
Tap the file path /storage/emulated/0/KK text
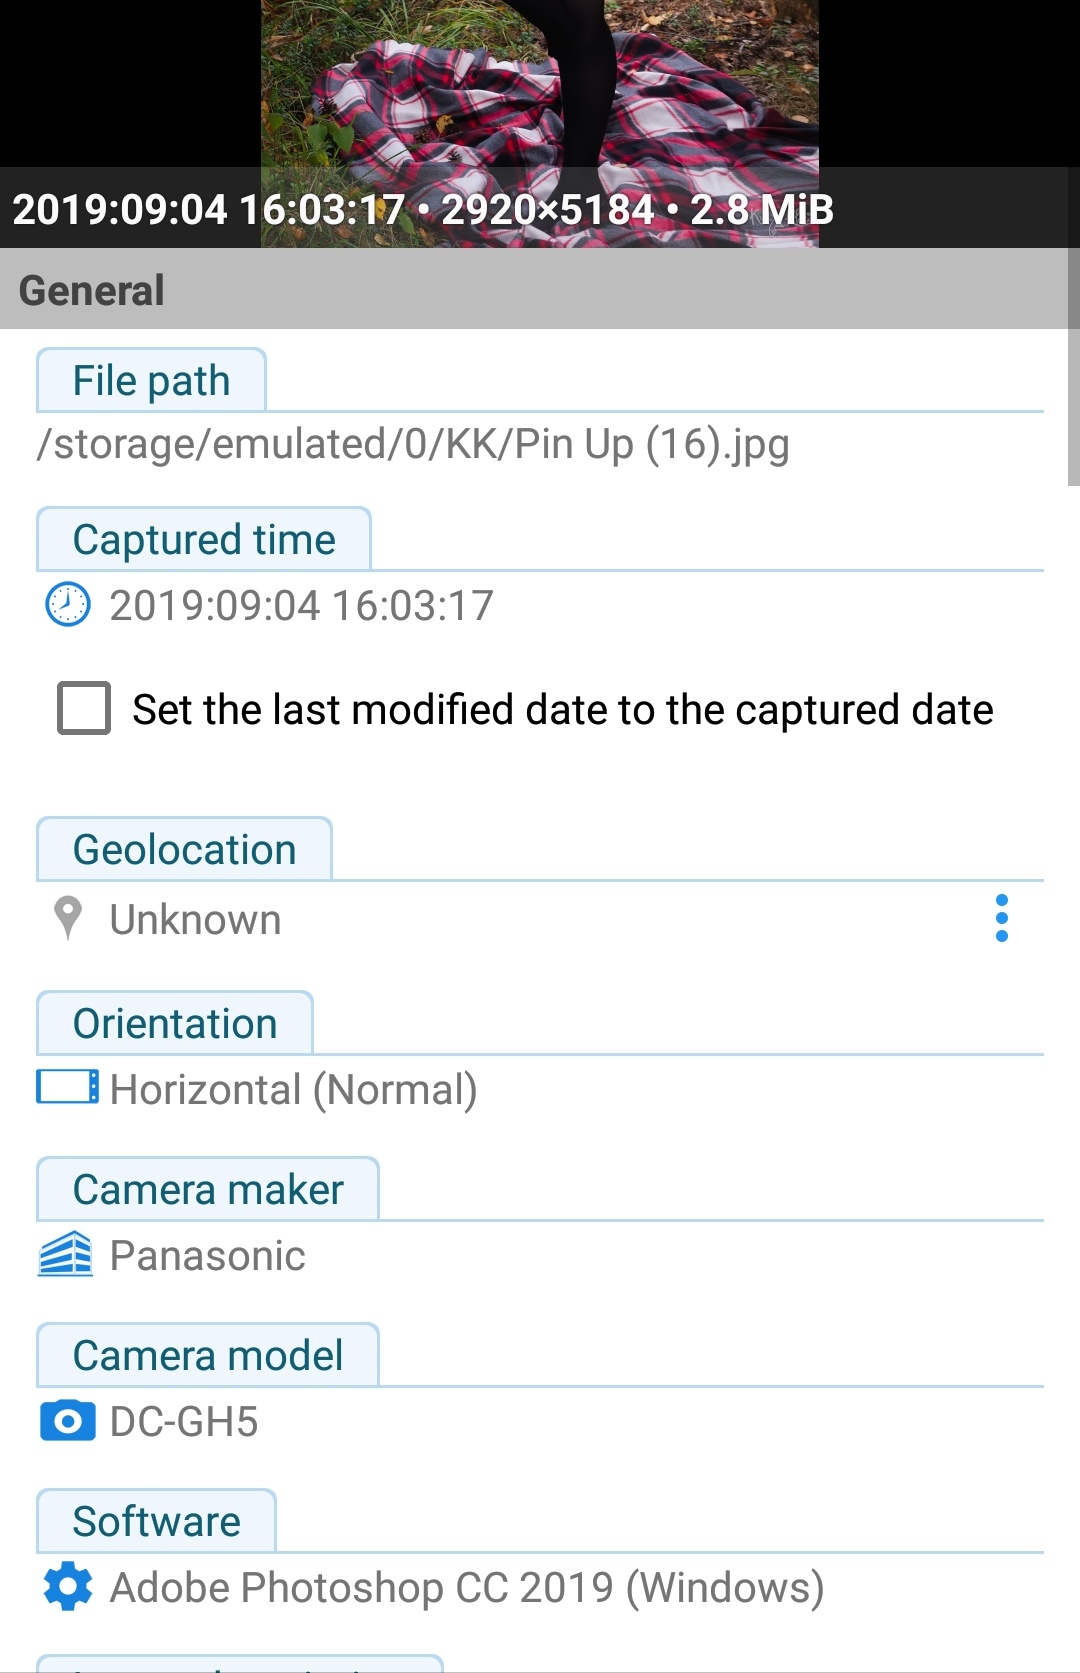click(x=413, y=444)
